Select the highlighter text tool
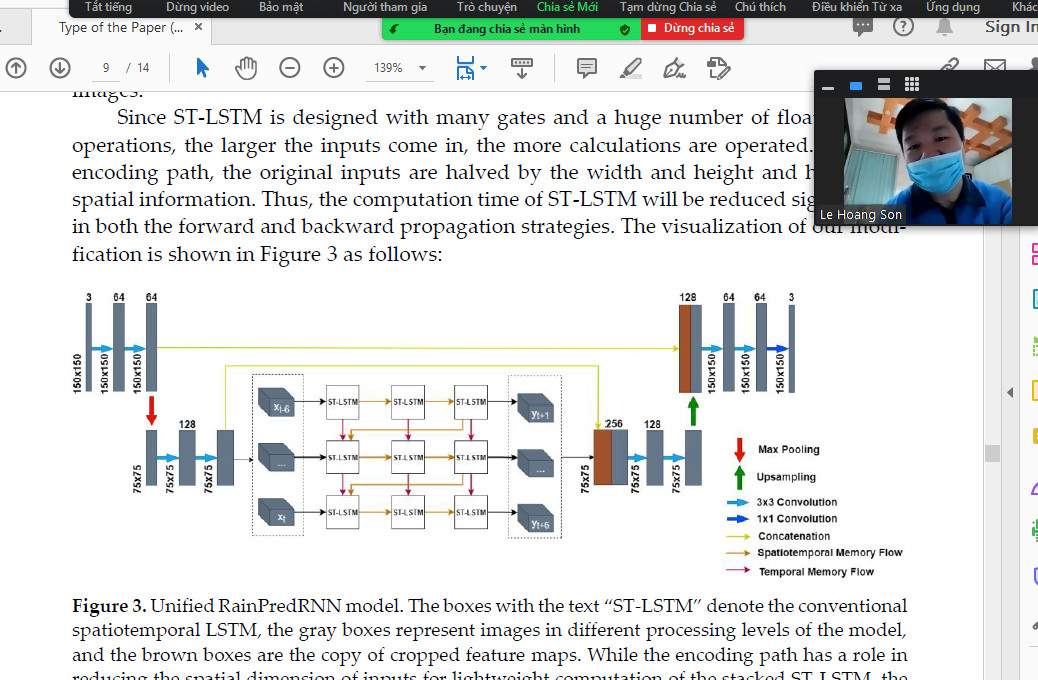 pos(631,68)
